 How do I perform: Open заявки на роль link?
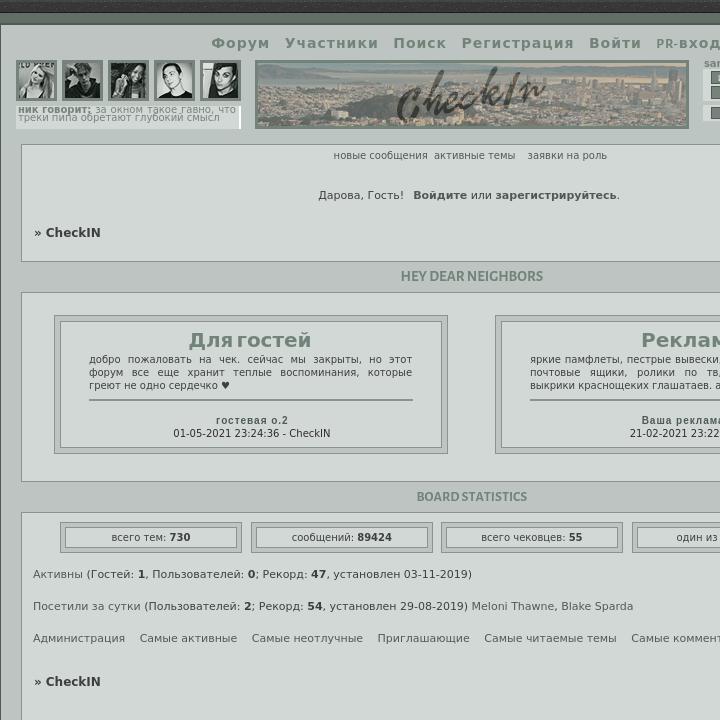click(567, 156)
